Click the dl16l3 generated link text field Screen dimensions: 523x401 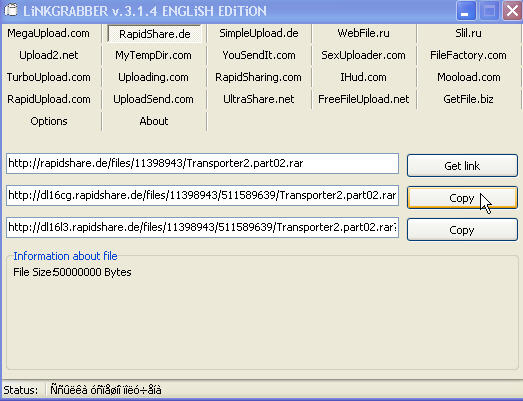[x=202, y=228]
